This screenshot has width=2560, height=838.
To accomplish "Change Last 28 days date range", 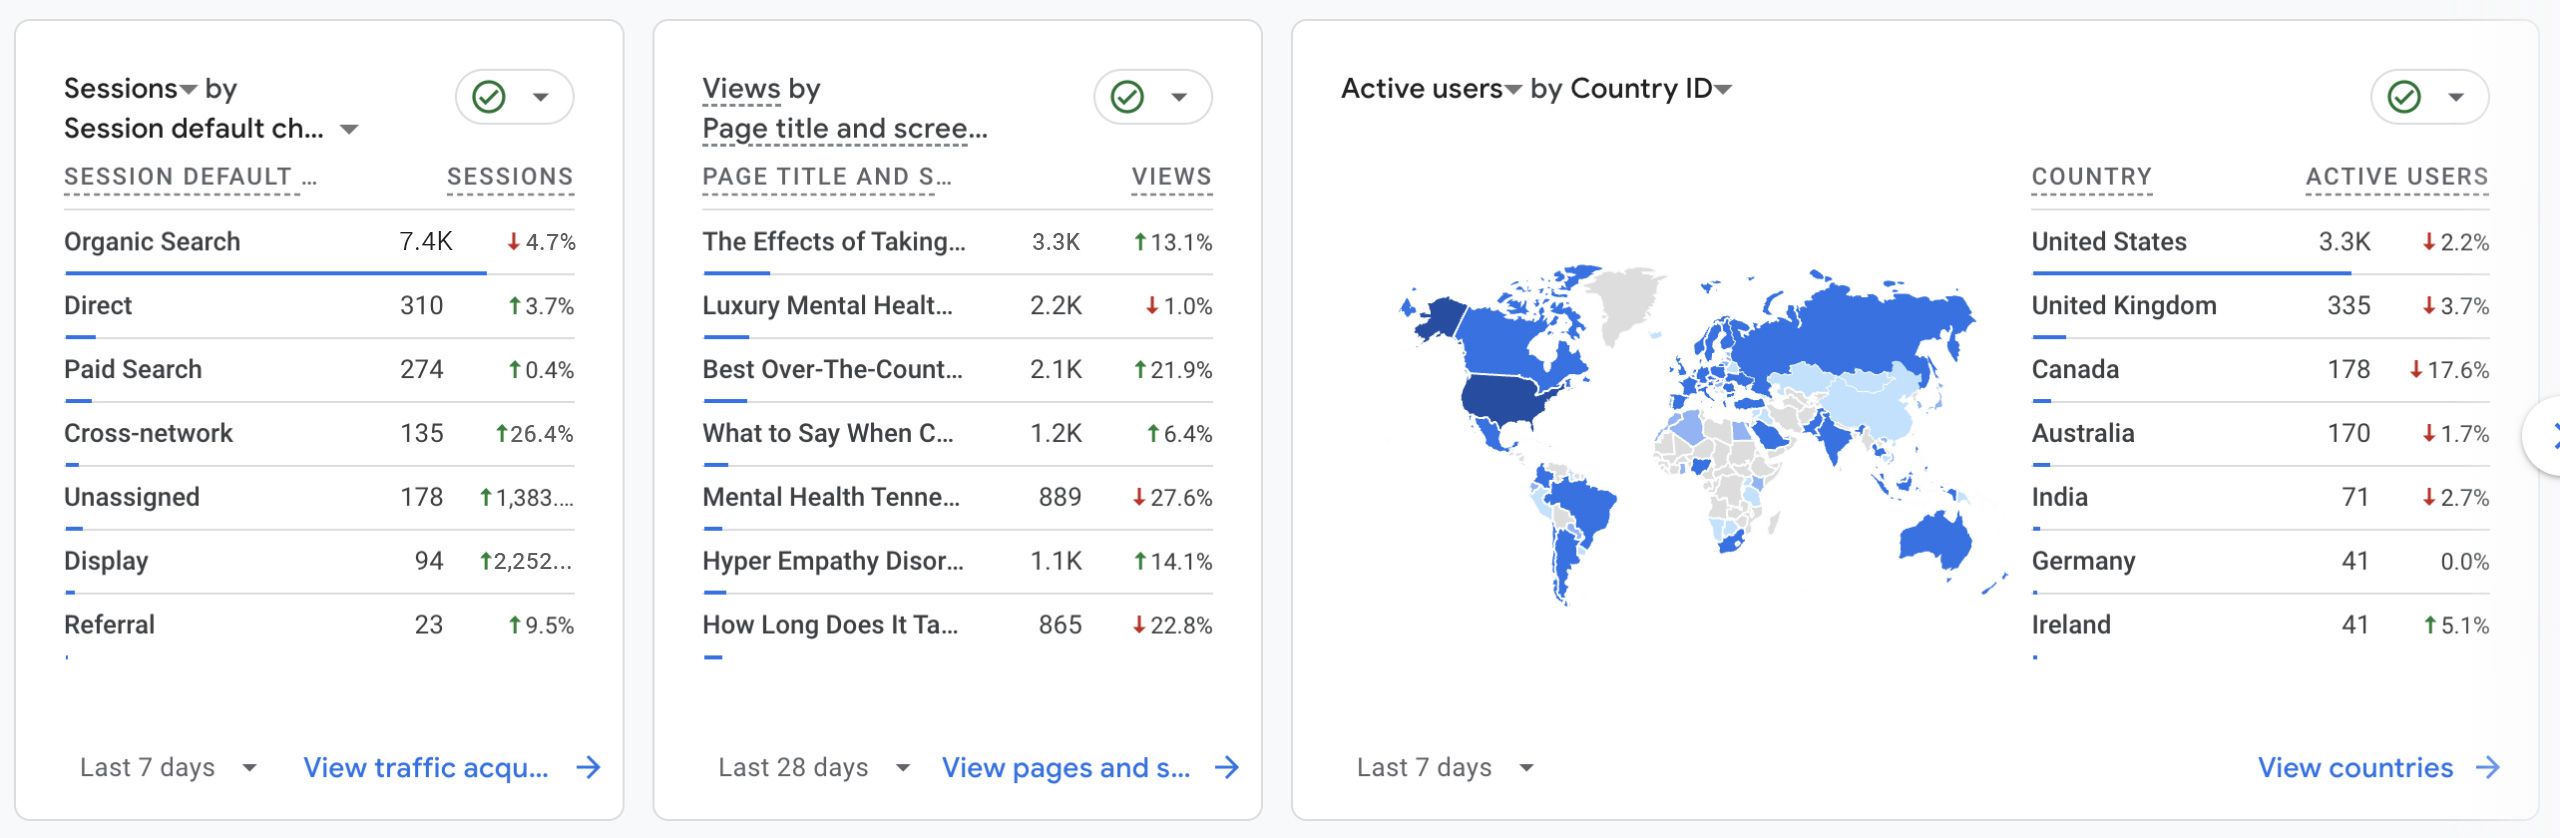I will [x=812, y=767].
